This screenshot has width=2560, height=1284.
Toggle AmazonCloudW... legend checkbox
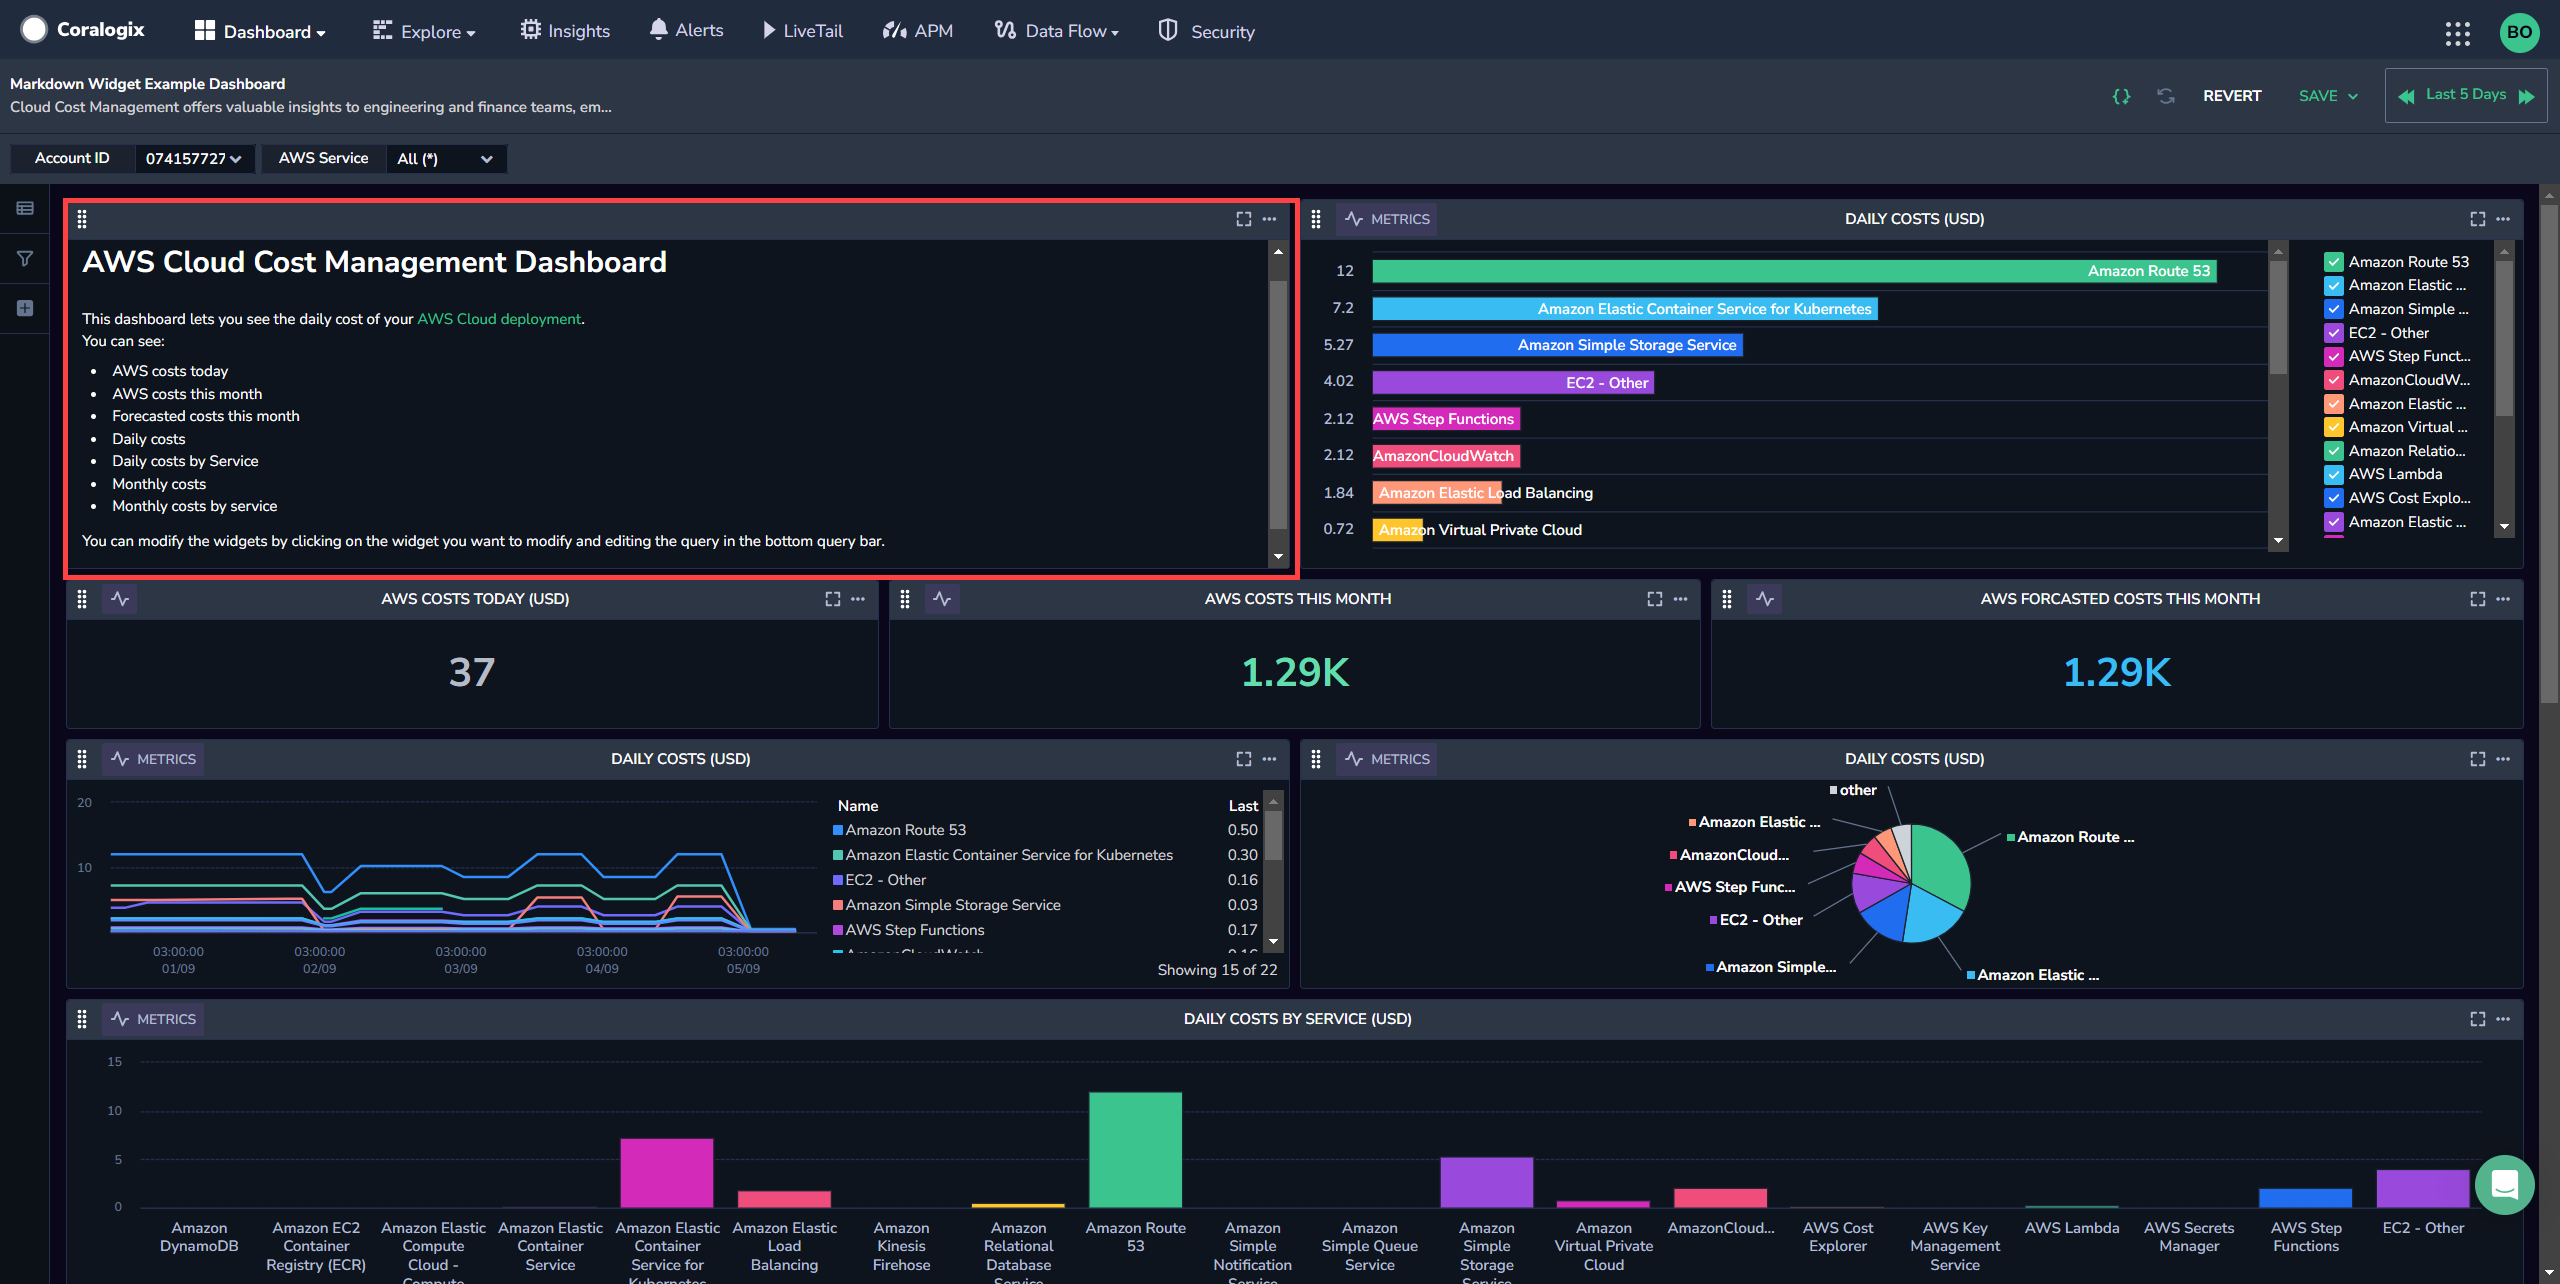click(2333, 380)
